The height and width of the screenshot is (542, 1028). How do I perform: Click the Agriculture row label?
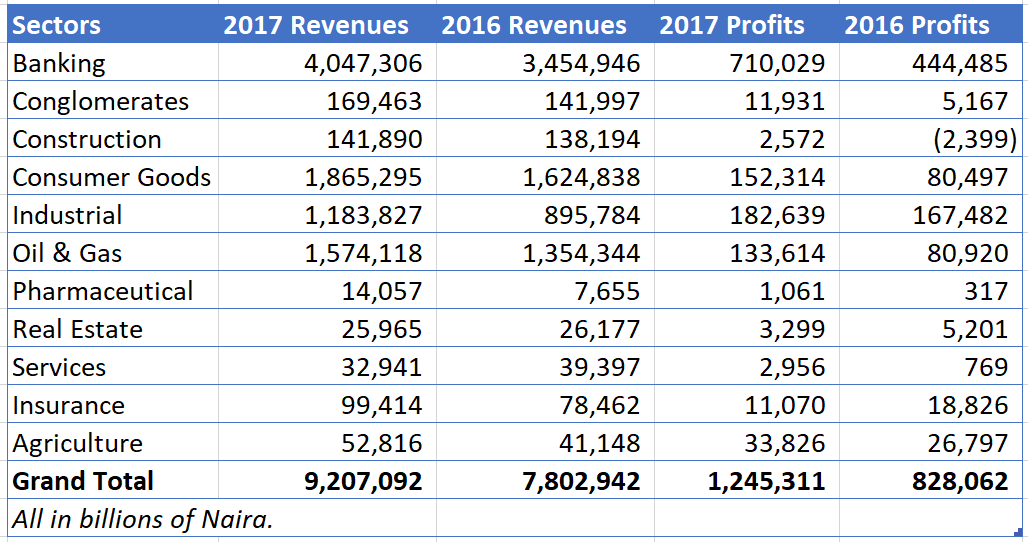77,444
